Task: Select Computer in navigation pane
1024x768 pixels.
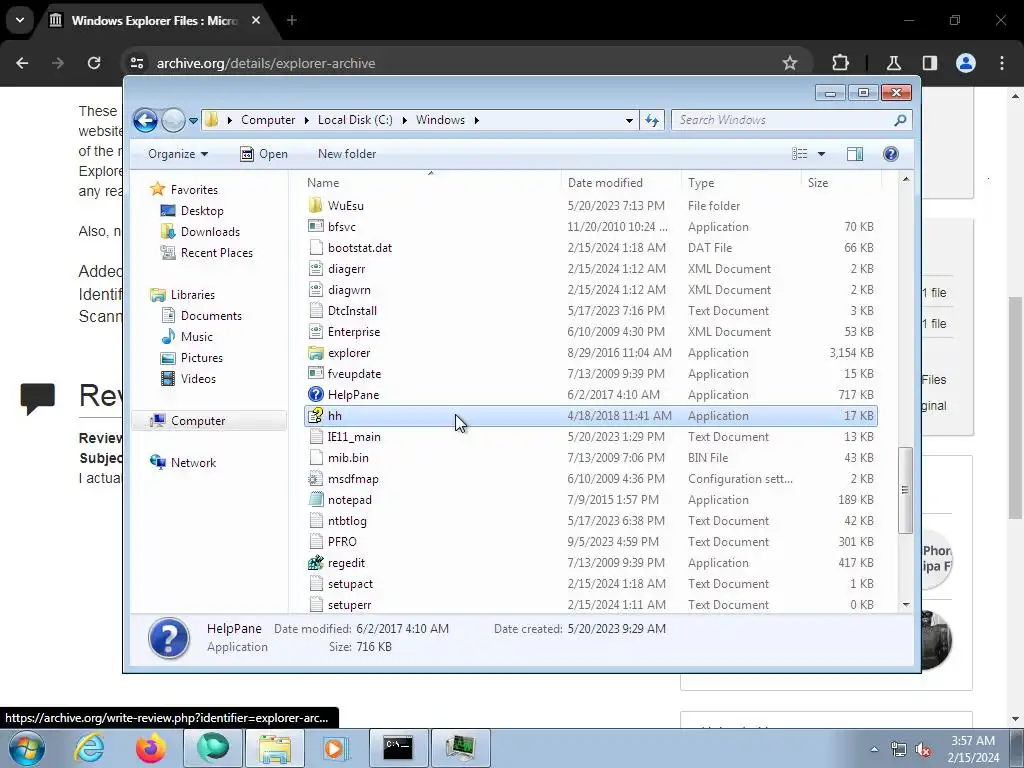Action: [209, 421]
